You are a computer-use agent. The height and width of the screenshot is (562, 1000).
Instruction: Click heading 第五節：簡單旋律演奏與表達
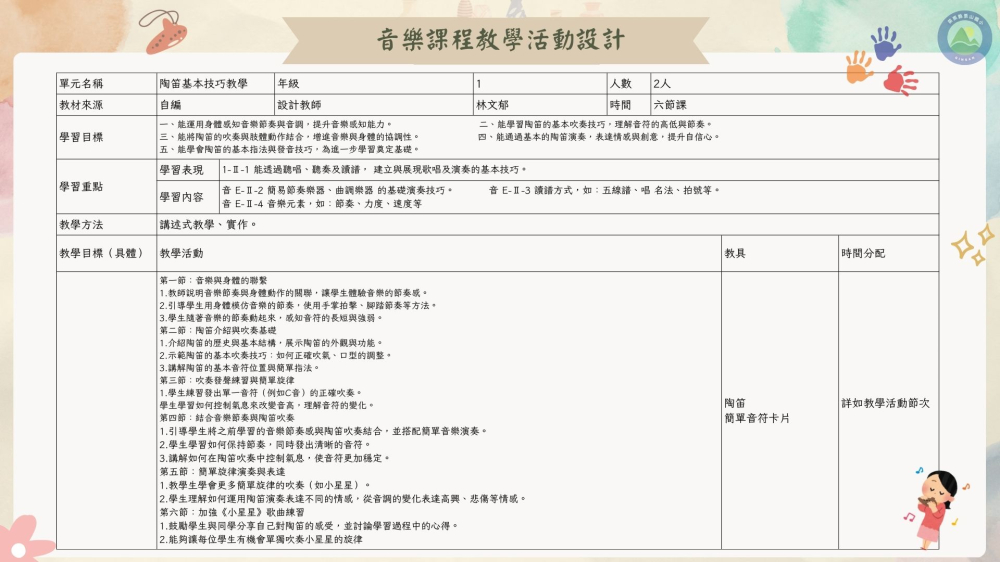click(x=222, y=471)
